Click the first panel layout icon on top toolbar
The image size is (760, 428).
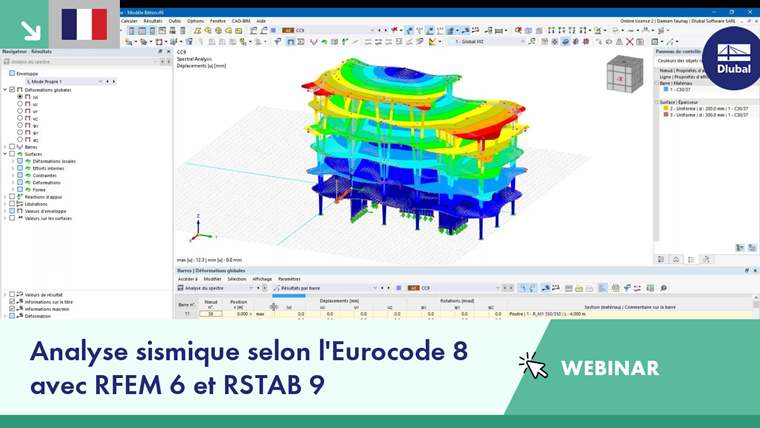(x=131, y=31)
